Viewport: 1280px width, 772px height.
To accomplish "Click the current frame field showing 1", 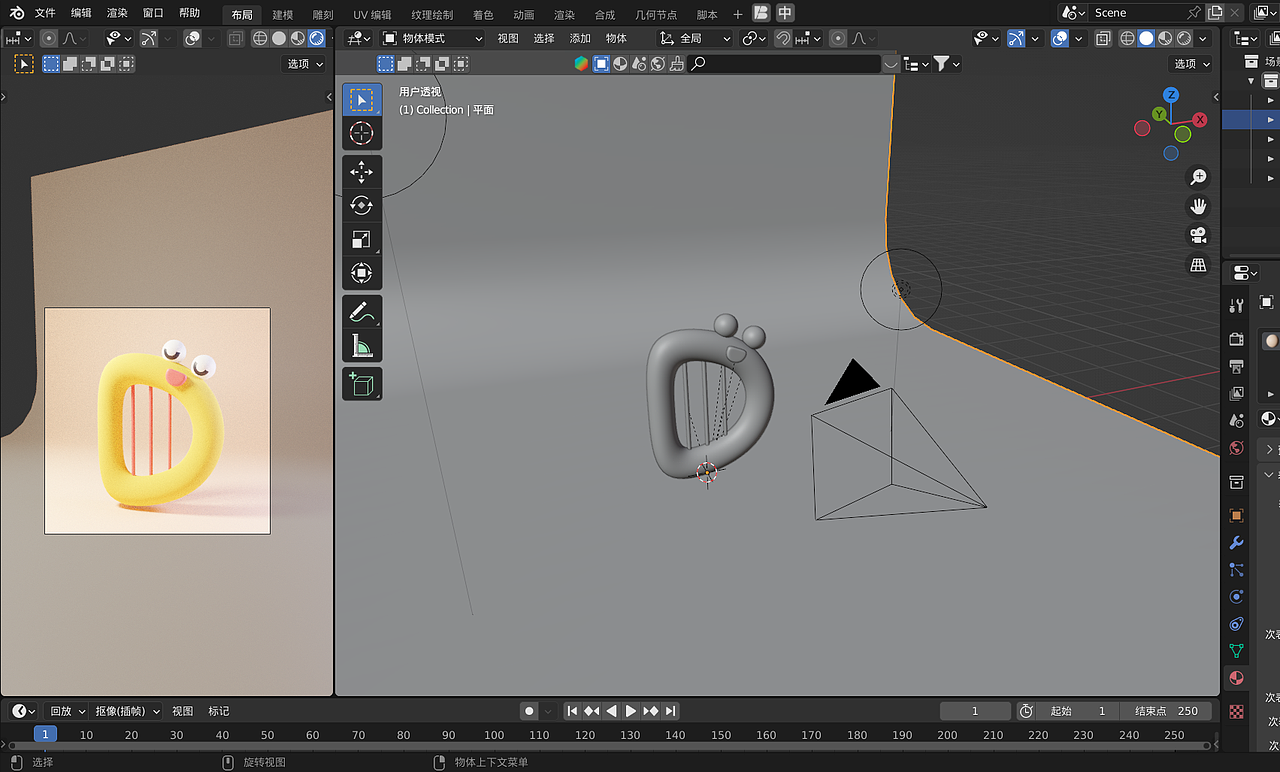I will click(975, 711).
